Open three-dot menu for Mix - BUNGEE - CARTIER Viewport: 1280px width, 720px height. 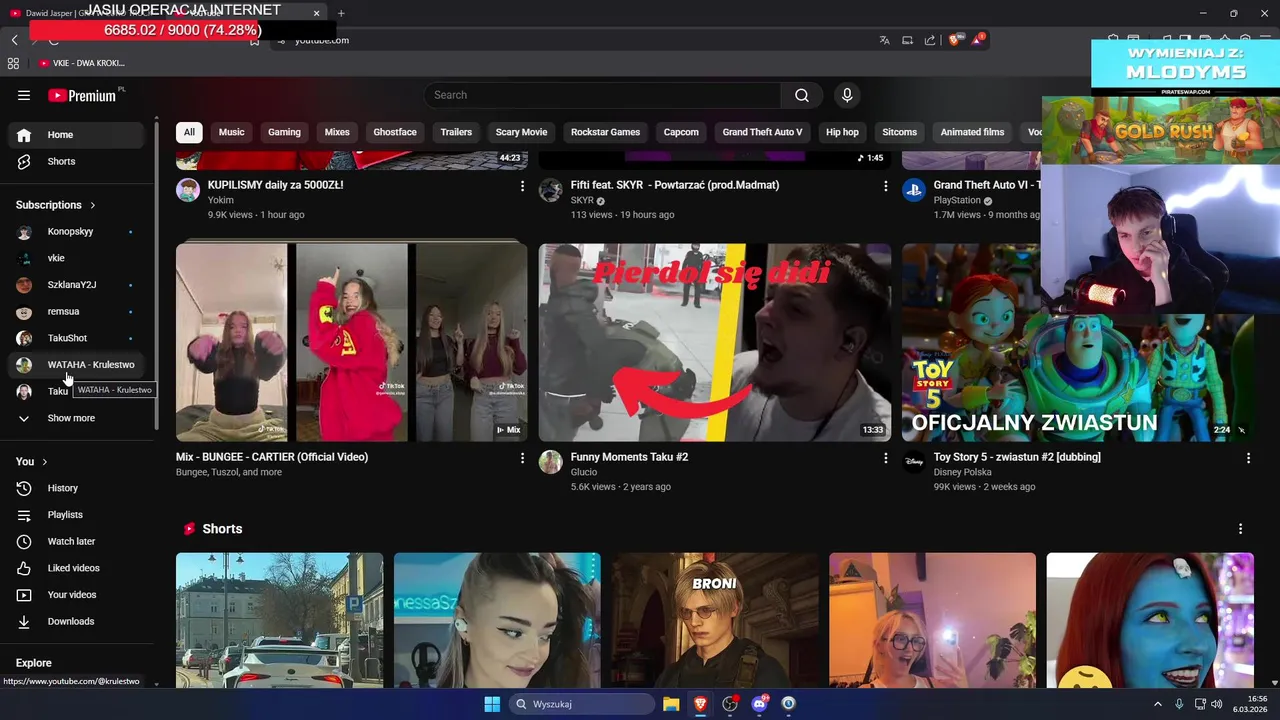tap(522, 458)
